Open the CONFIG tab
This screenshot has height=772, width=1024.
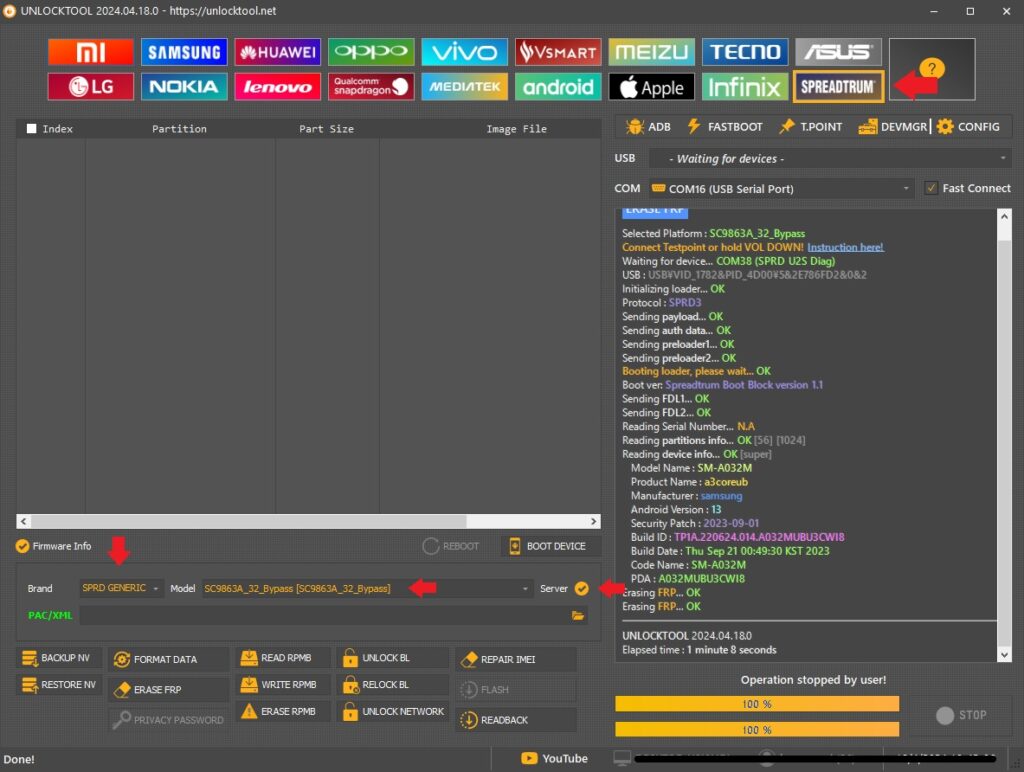pos(968,127)
